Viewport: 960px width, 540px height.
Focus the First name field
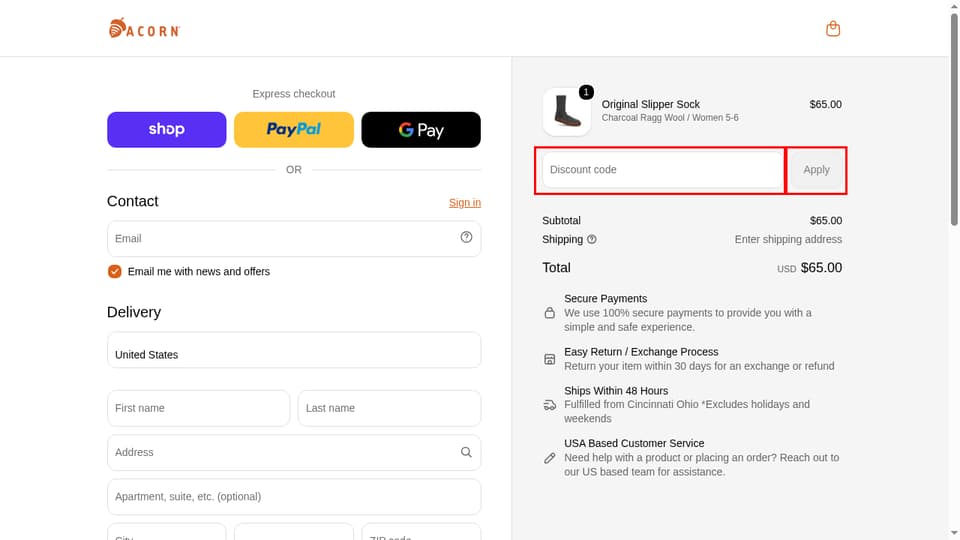tap(198, 408)
